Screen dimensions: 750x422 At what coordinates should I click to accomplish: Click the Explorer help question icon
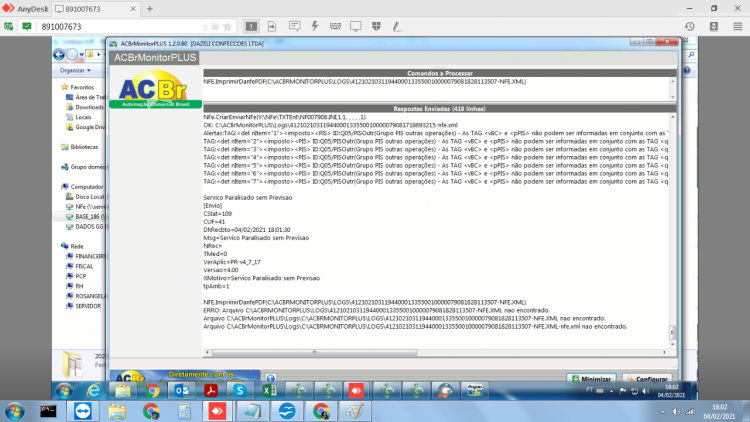pyautogui.click(x=687, y=70)
